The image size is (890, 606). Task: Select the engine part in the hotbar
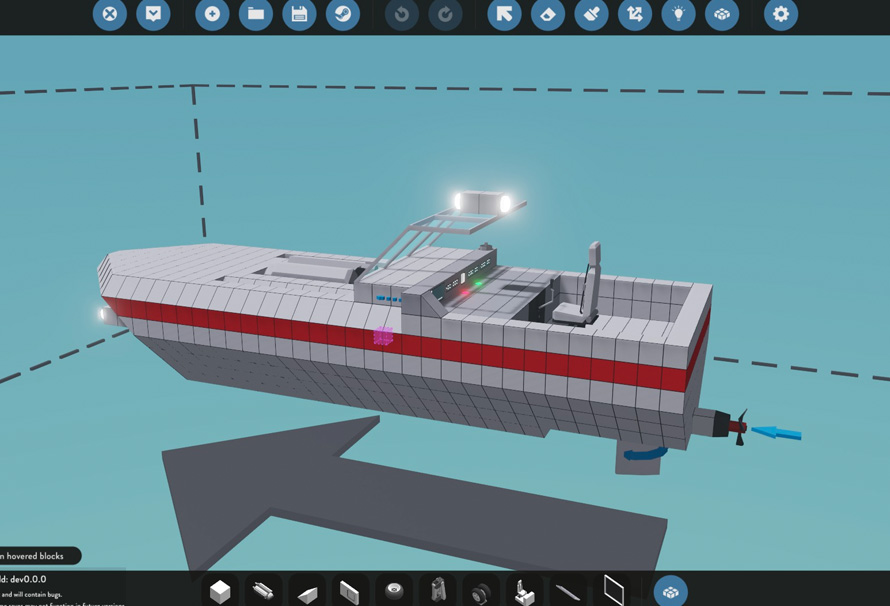coord(263,591)
